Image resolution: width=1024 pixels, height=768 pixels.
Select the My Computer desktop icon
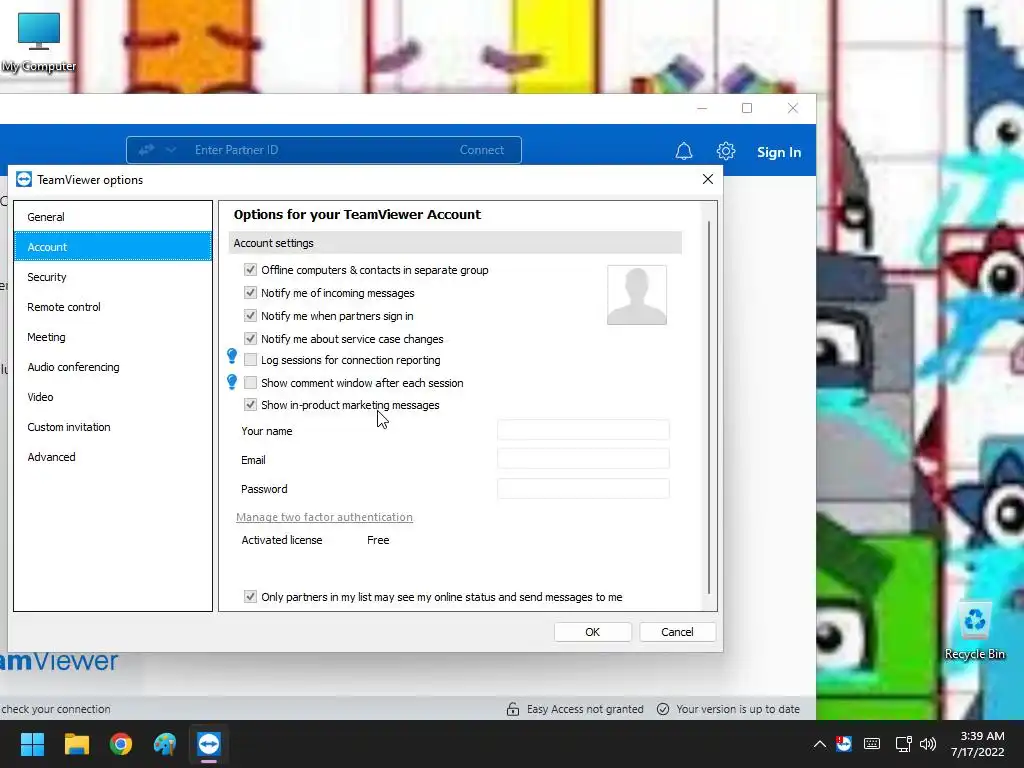point(39,42)
